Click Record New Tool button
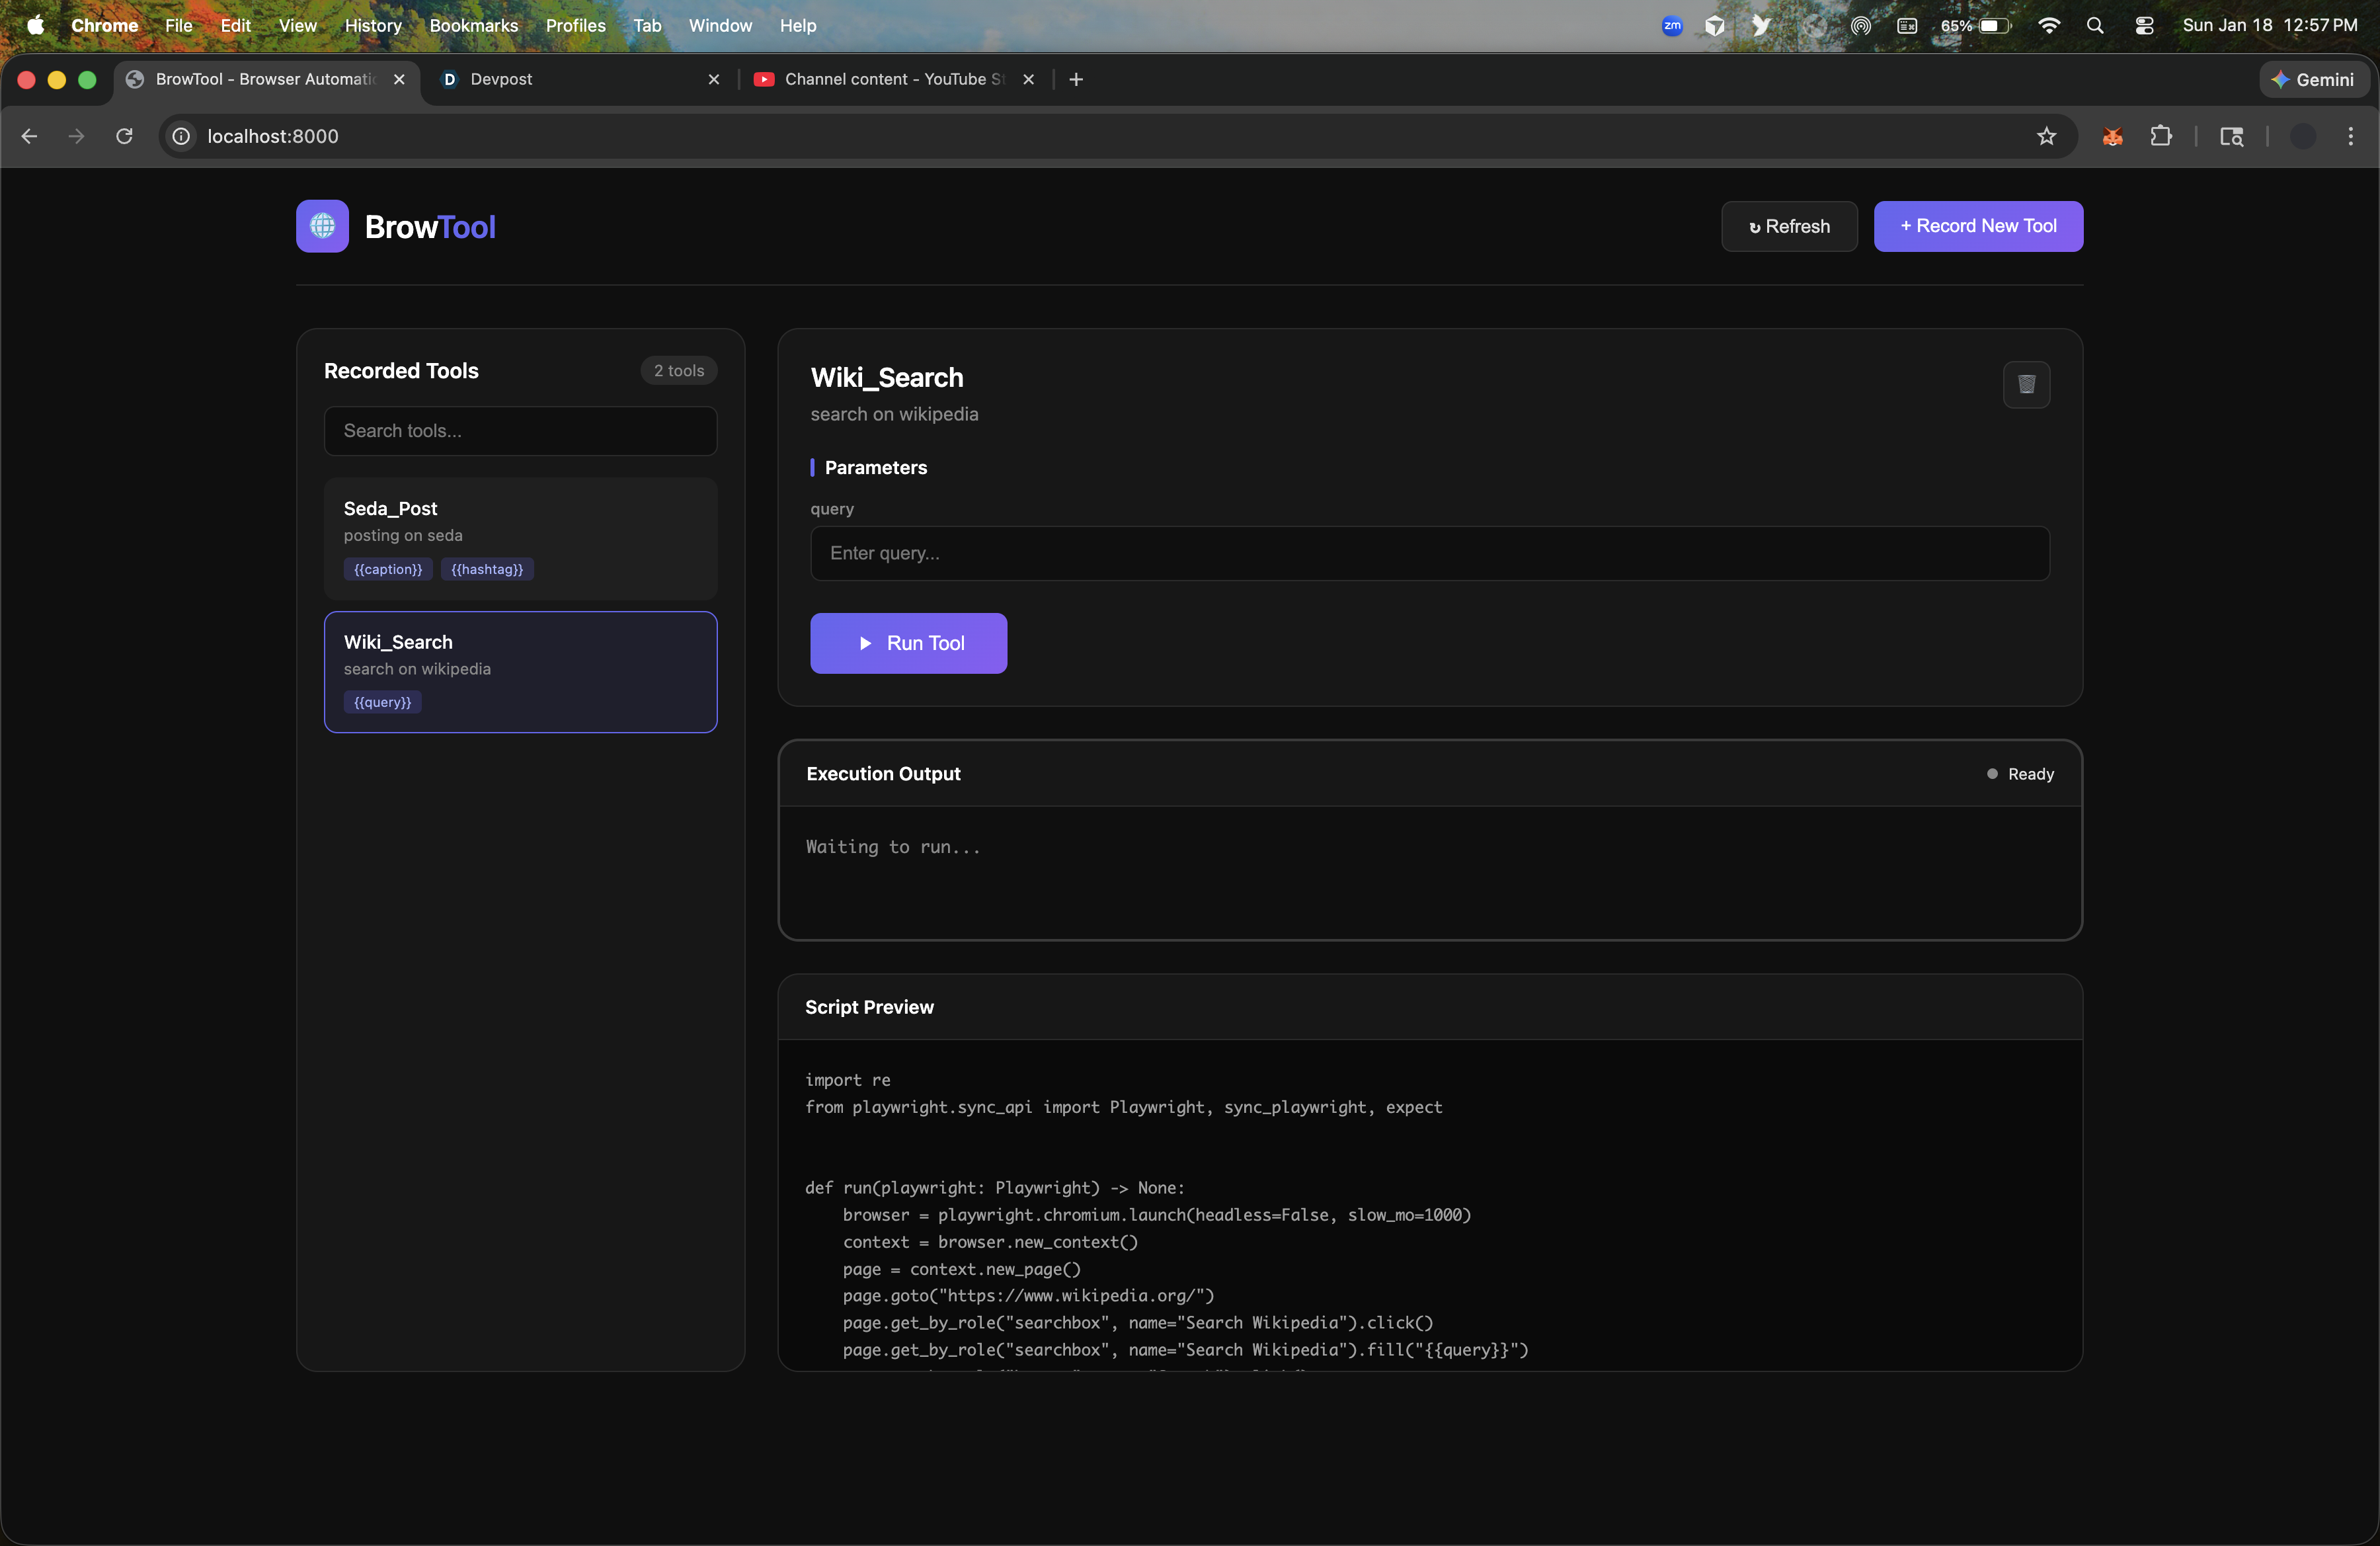 click(x=1977, y=226)
